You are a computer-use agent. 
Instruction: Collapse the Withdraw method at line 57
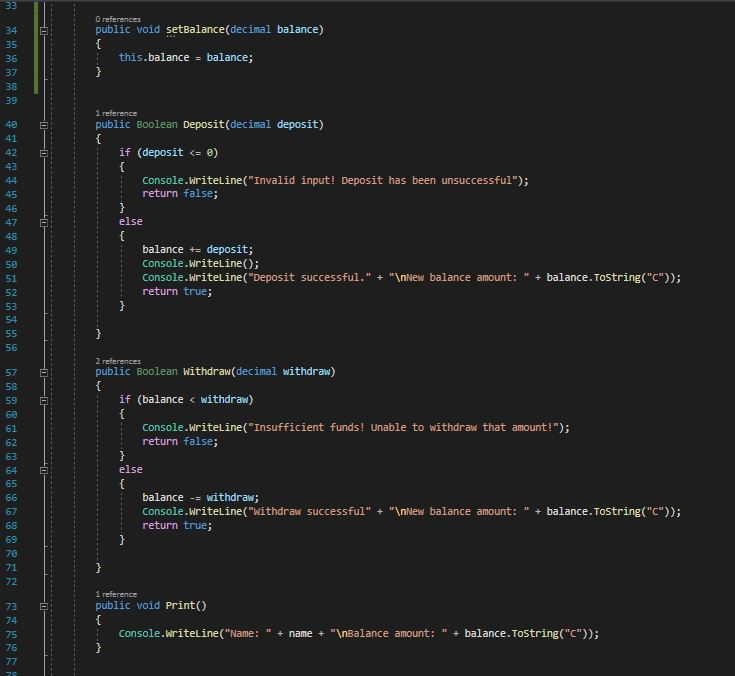click(44, 373)
